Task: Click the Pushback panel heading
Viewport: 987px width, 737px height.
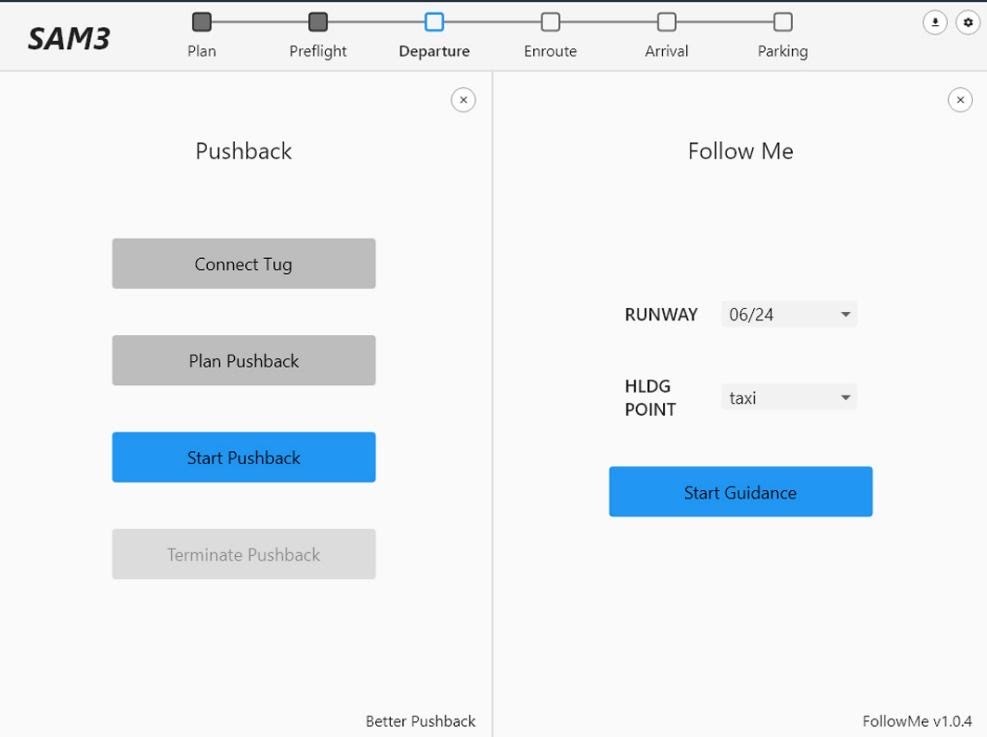Action: tap(244, 151)
